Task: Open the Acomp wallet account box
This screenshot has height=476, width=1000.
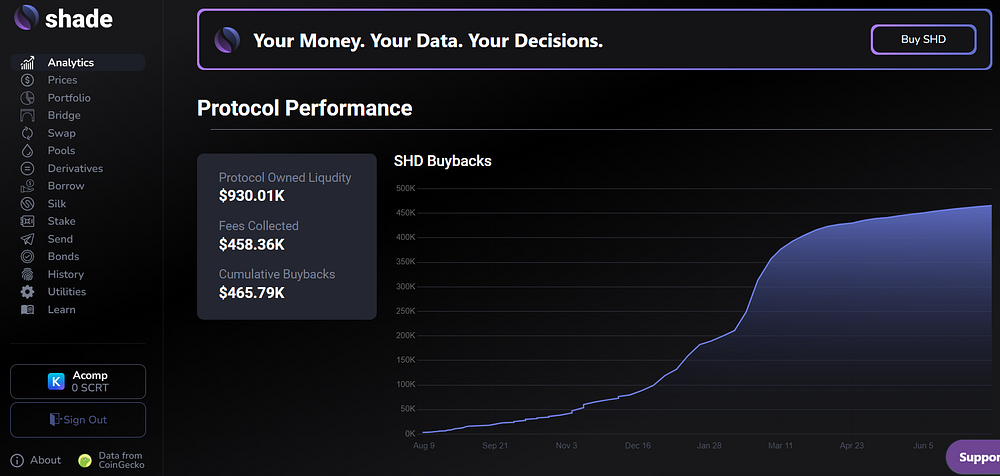Action: (78, 382)
